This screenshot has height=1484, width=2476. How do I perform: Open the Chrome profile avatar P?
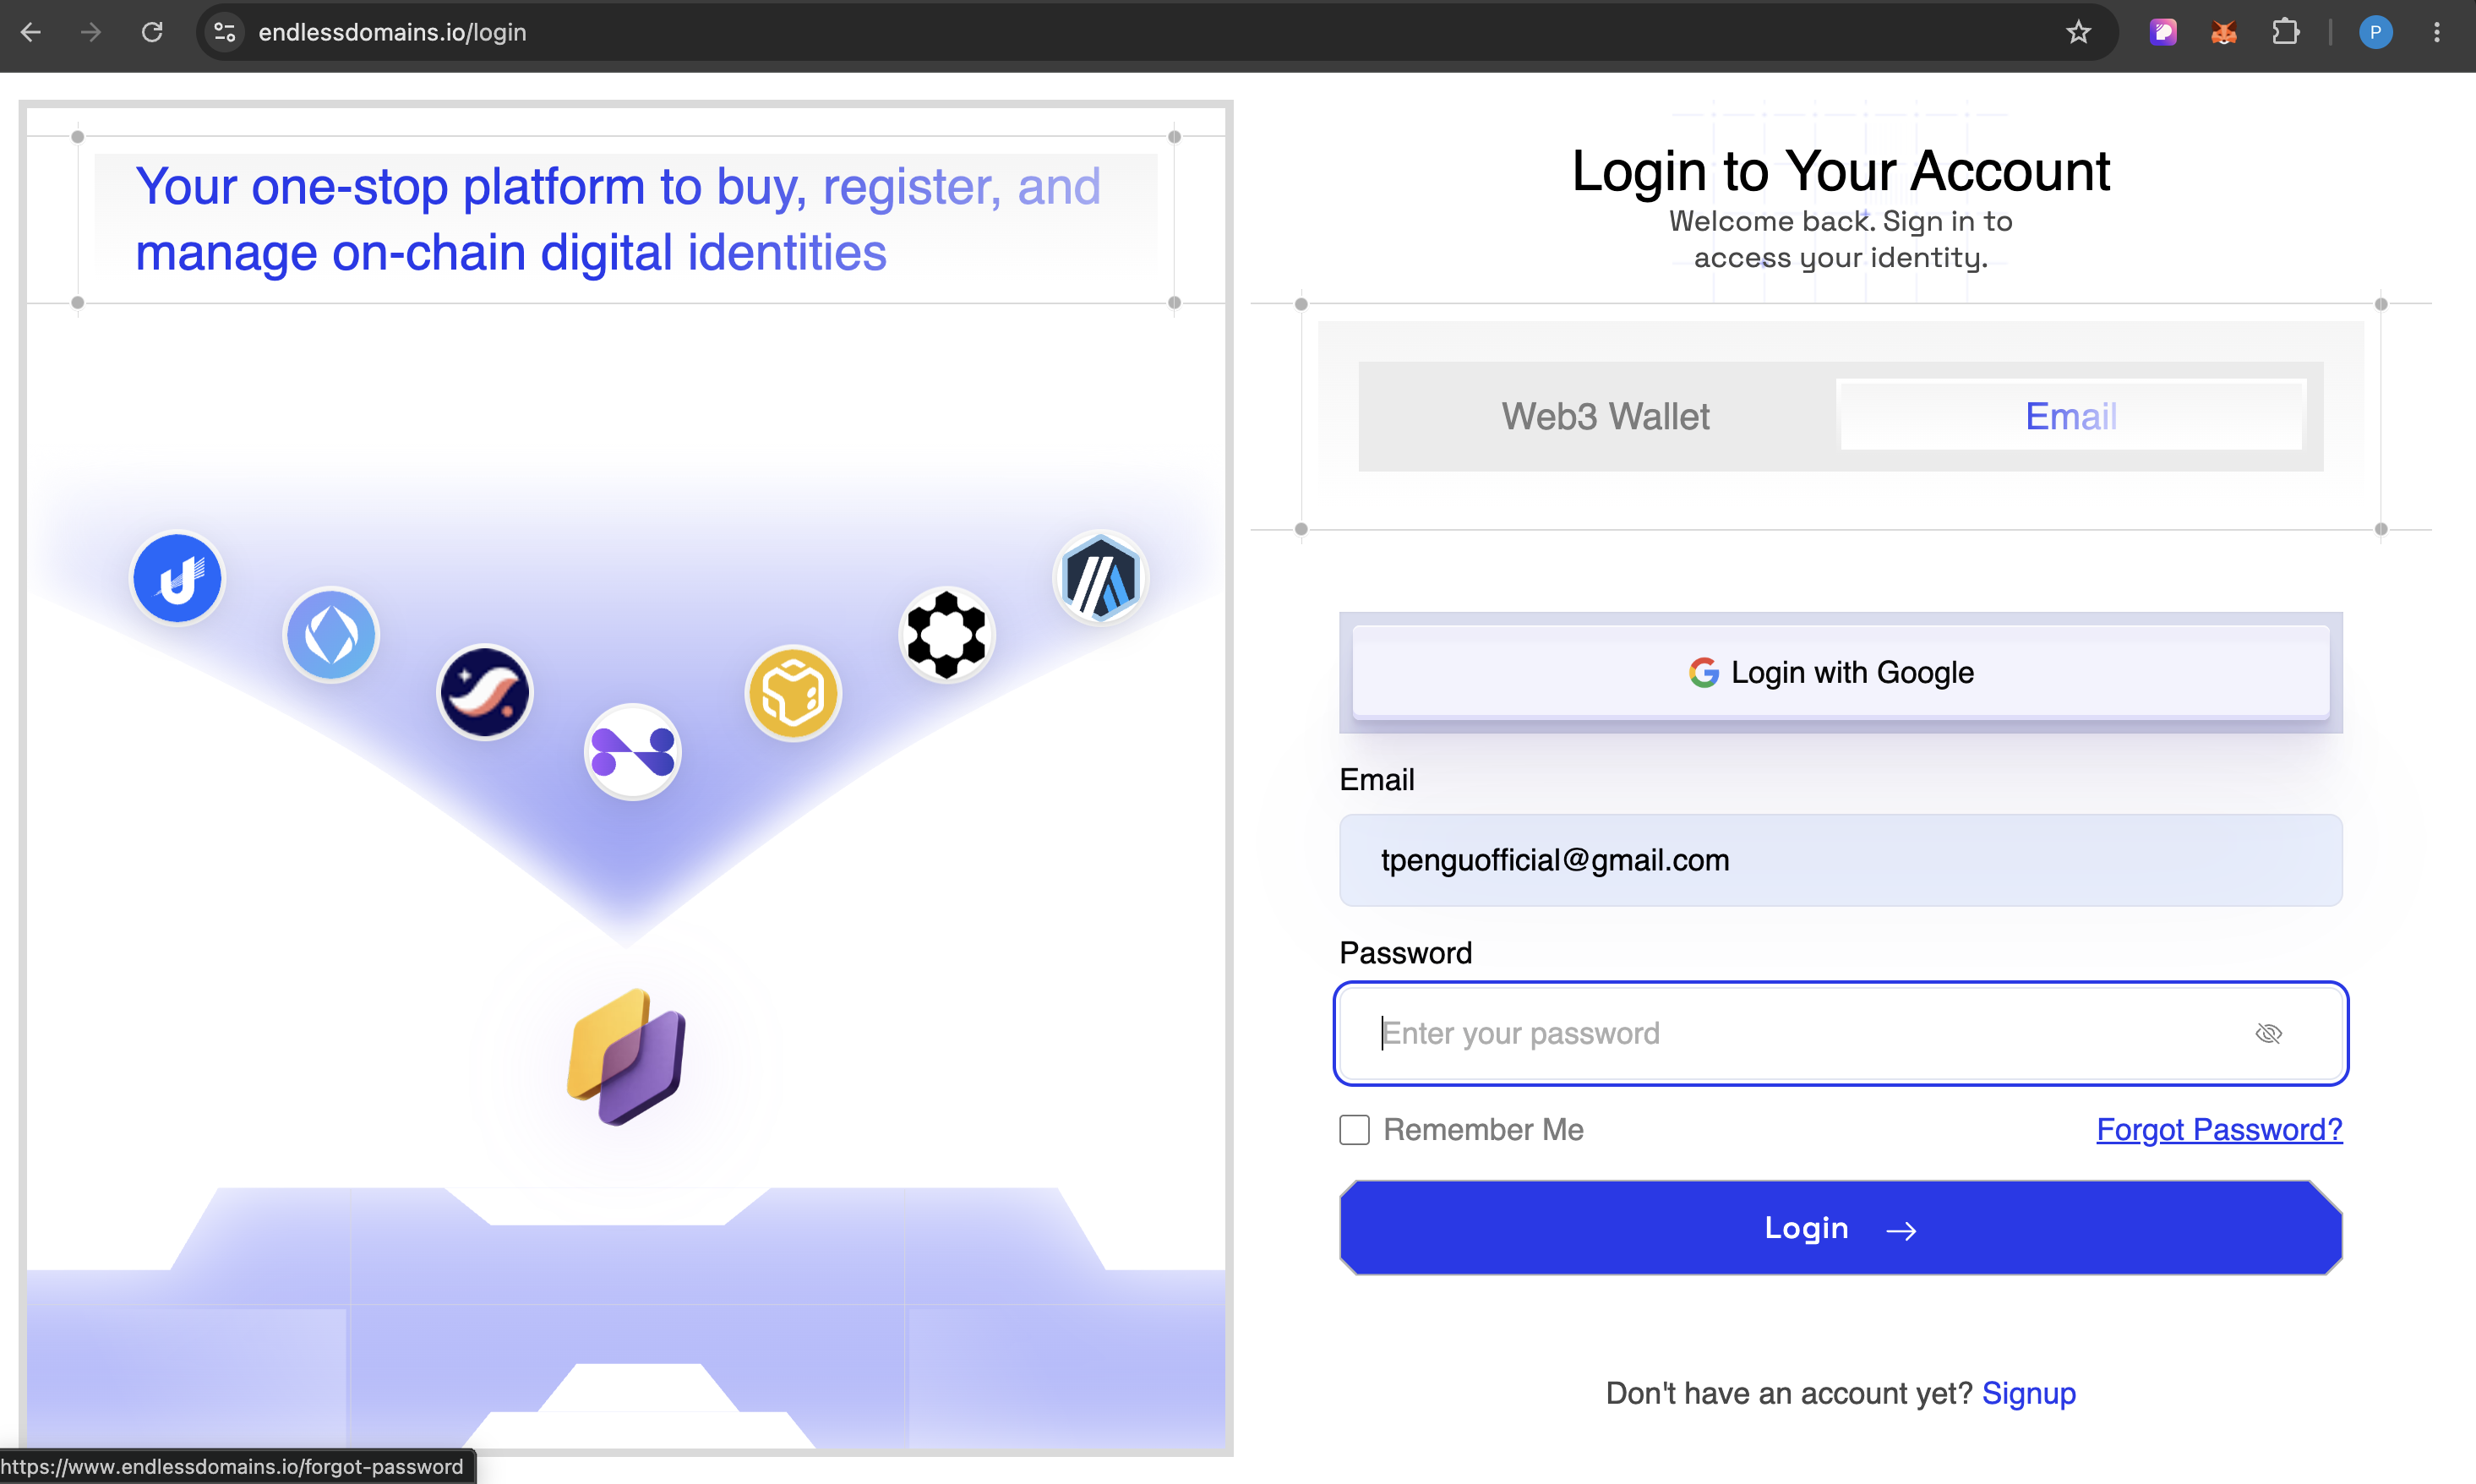click(x=2375, y=32)
